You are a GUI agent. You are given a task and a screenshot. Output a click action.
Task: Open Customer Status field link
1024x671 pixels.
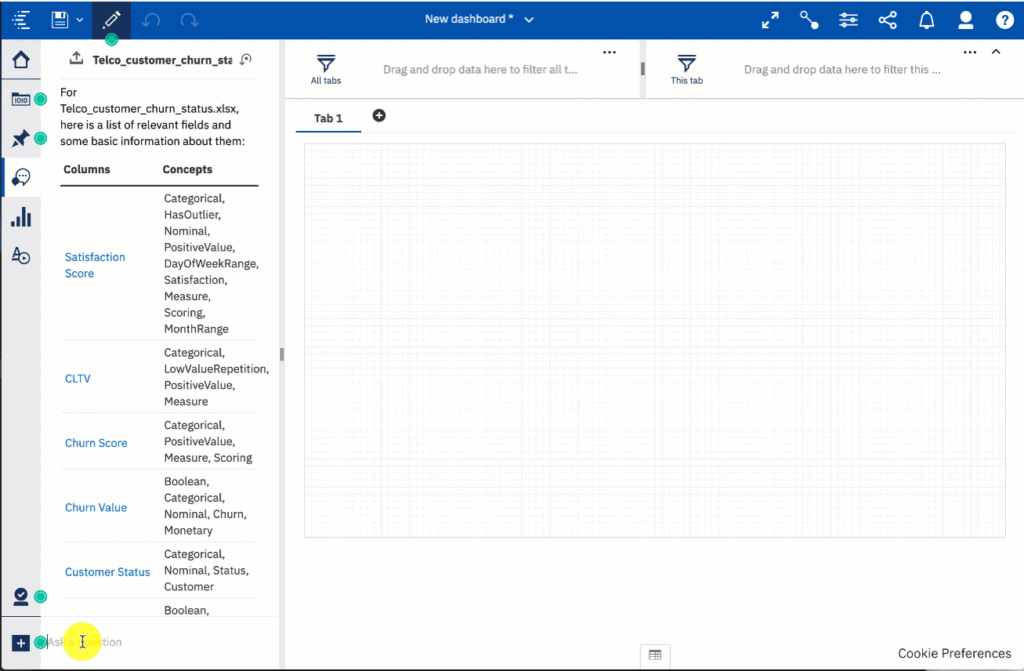point(108,572)
